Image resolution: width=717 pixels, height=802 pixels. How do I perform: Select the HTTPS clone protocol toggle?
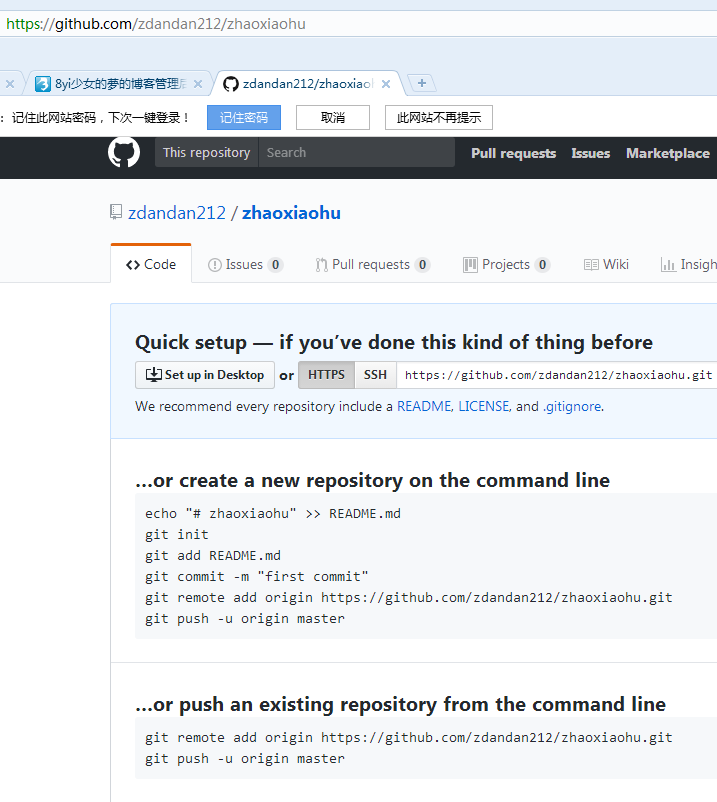(326, 375)
